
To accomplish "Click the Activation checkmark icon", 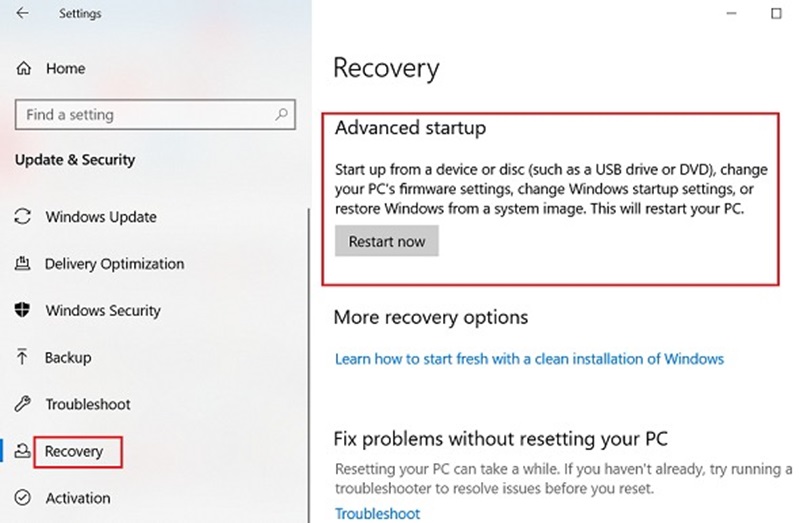I will point(24,498).
